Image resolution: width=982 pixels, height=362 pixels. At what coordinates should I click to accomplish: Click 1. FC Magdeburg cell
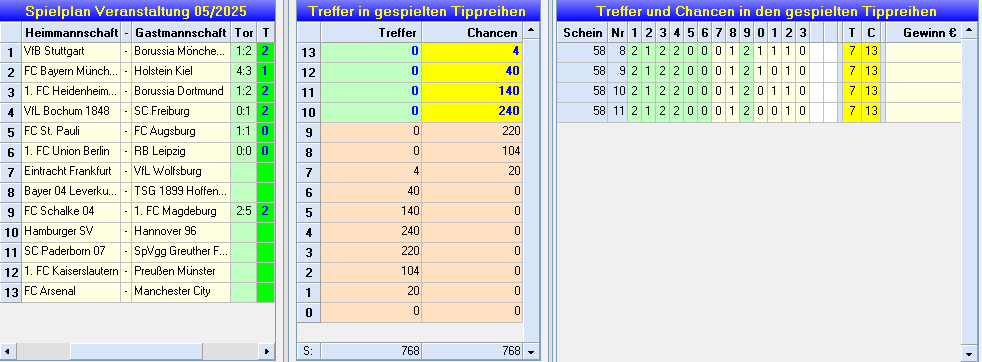coord(181,212)
